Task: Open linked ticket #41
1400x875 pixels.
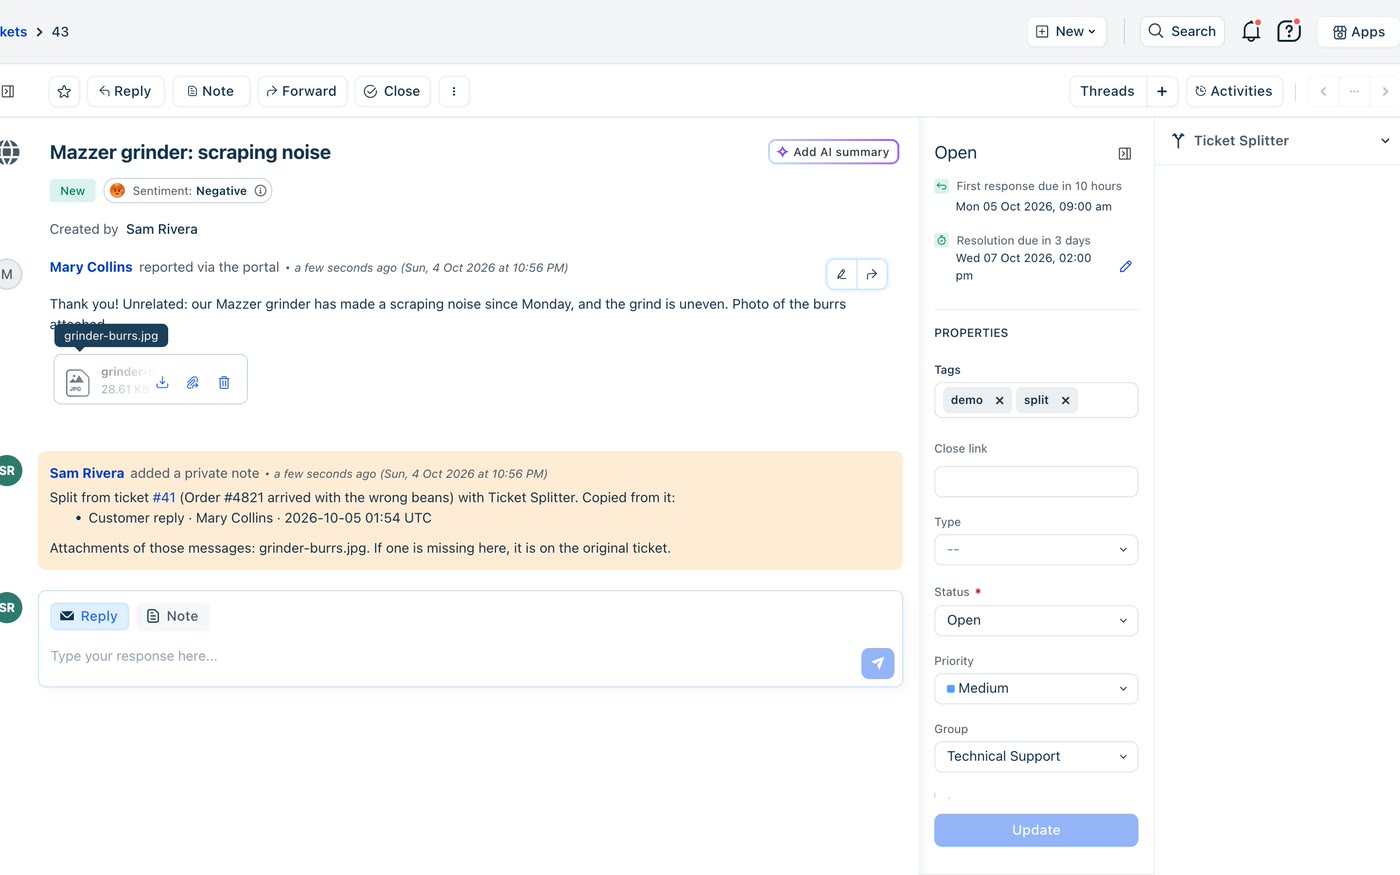Action: click(x=164, y=497)
